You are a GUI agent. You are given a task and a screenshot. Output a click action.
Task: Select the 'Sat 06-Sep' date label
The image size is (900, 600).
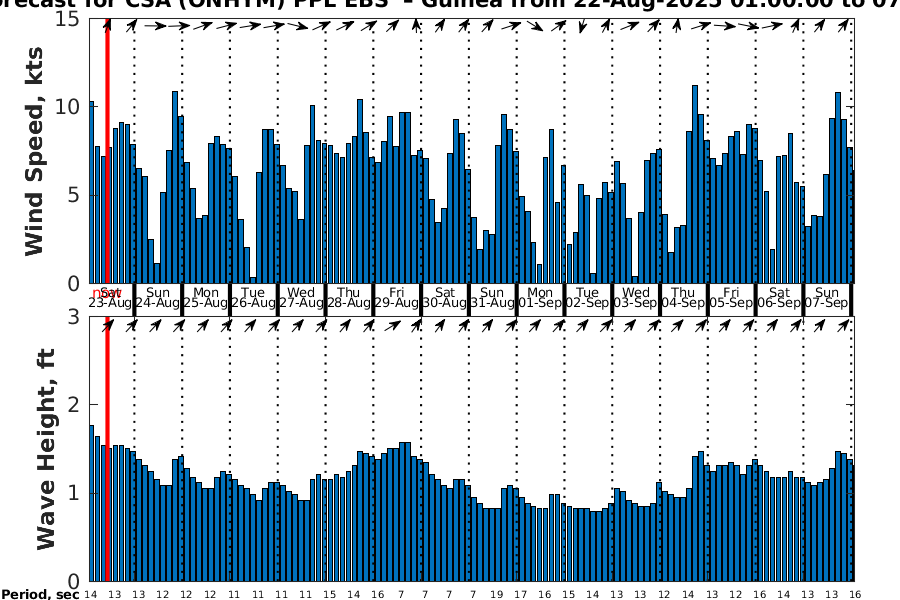click(x=779, y=297)
